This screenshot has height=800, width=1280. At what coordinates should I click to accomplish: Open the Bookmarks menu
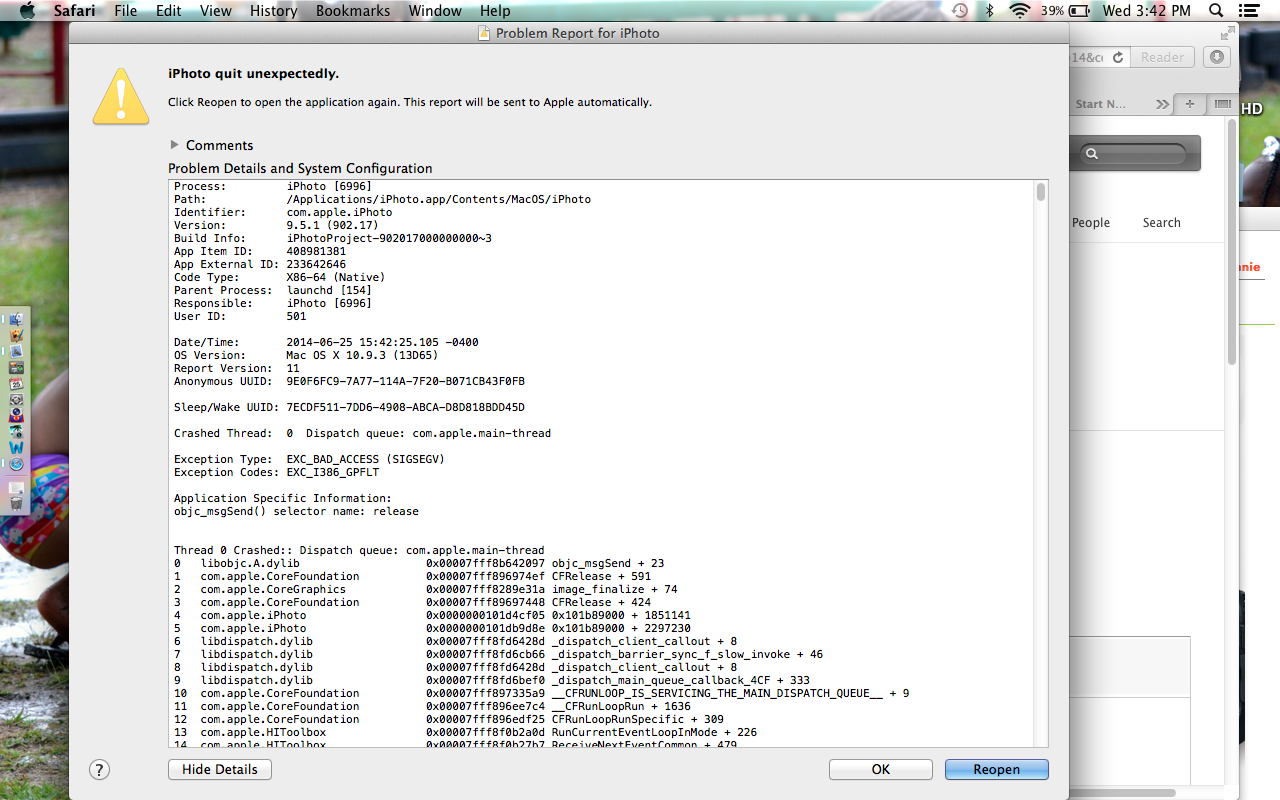355,11
